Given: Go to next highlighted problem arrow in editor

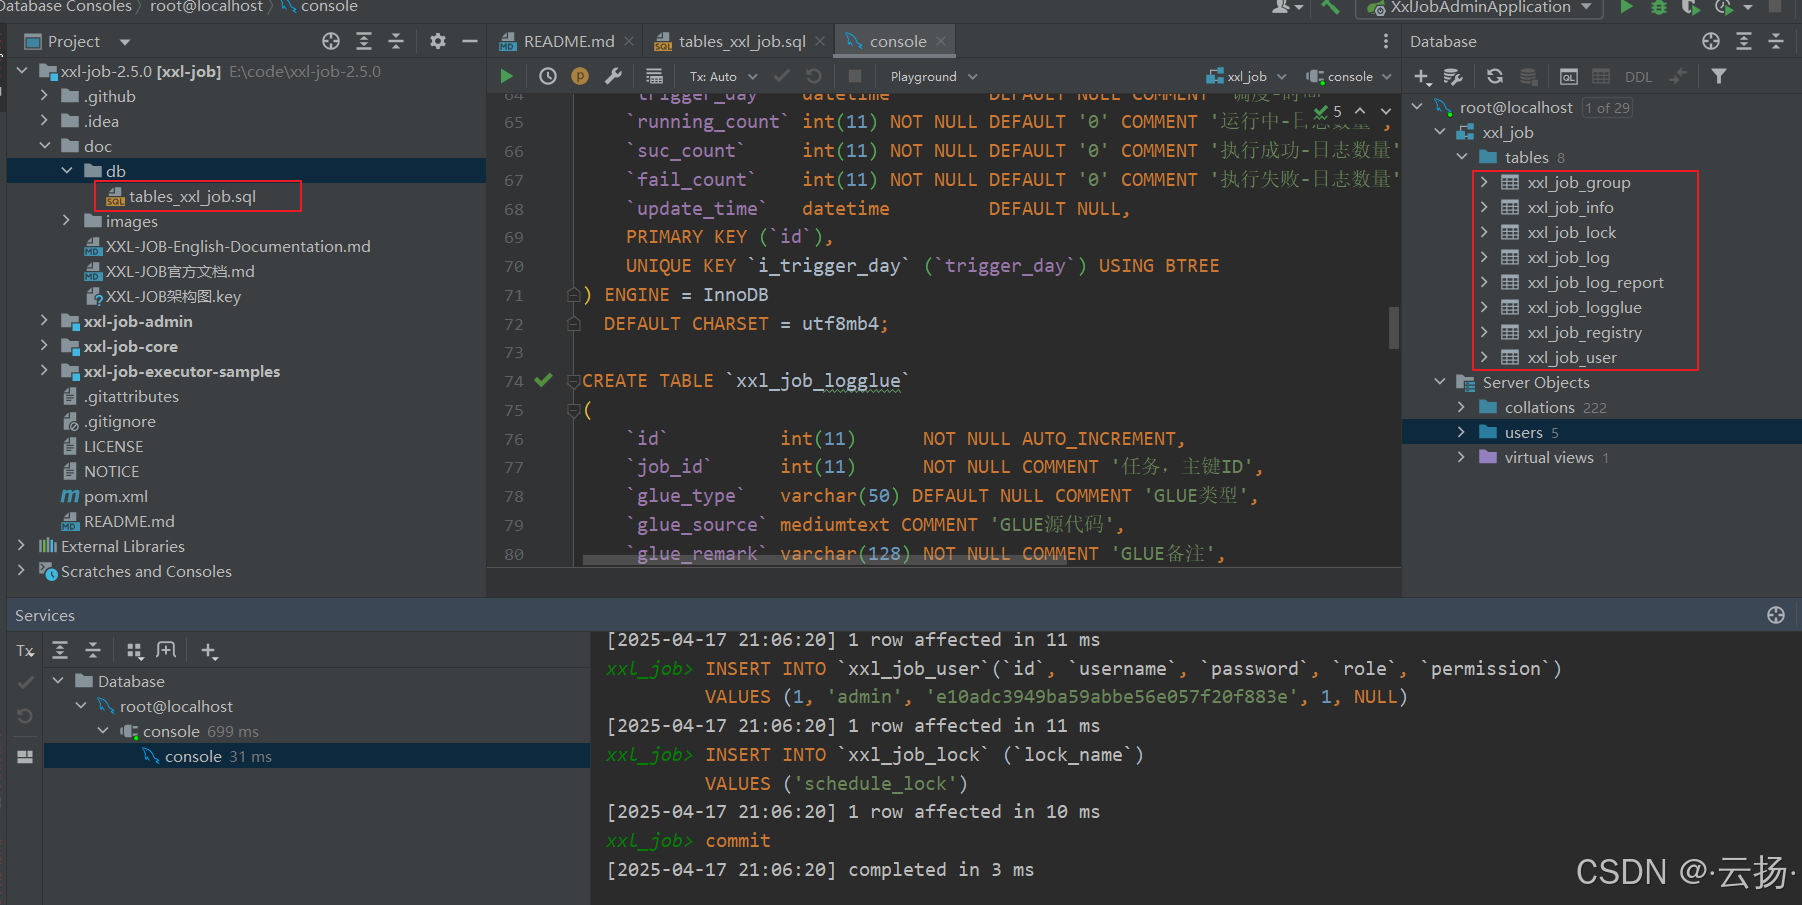Looking at the screenshot, I should pos(1386,111).
